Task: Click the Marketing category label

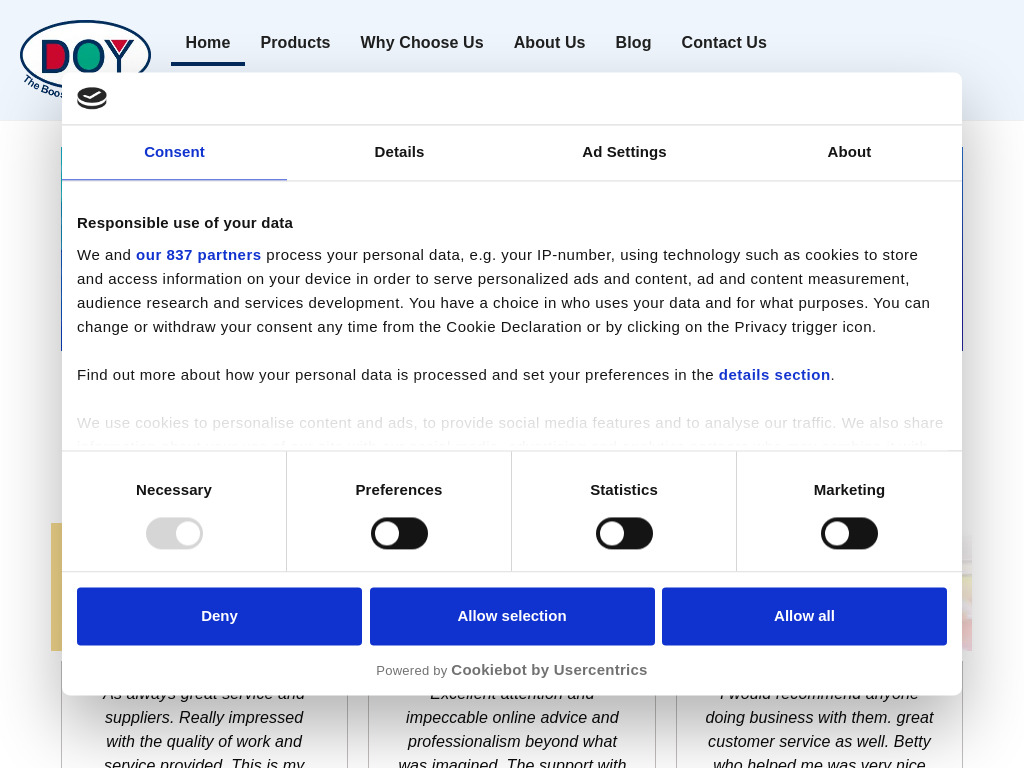Action: point(849,490)
